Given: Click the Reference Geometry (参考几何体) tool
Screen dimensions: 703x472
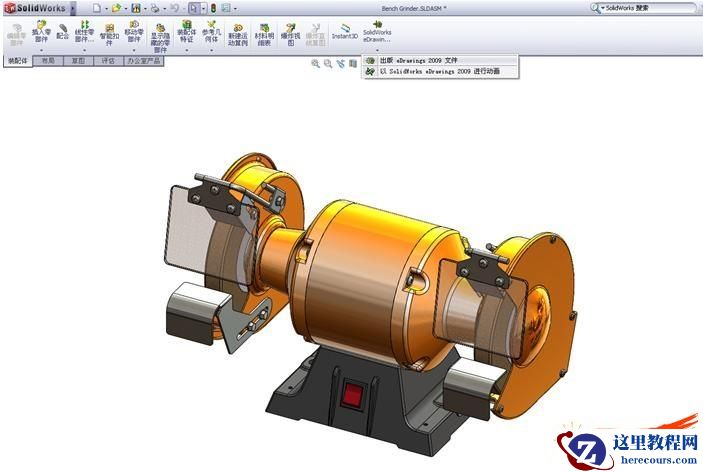Looking at the screenshot, I should pos(211,32).
